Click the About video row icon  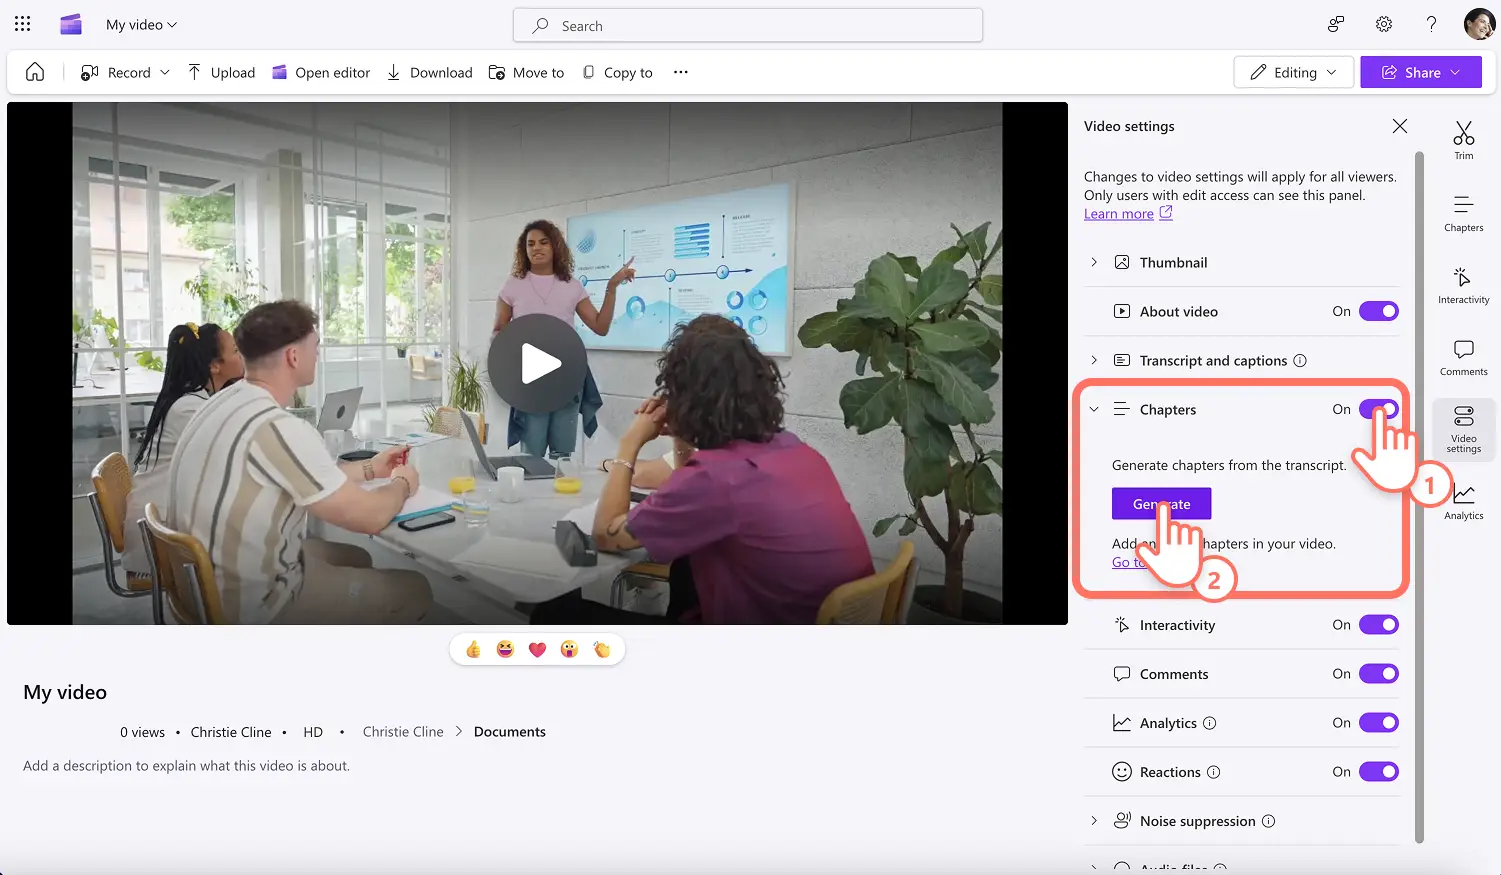(1122, 311)
